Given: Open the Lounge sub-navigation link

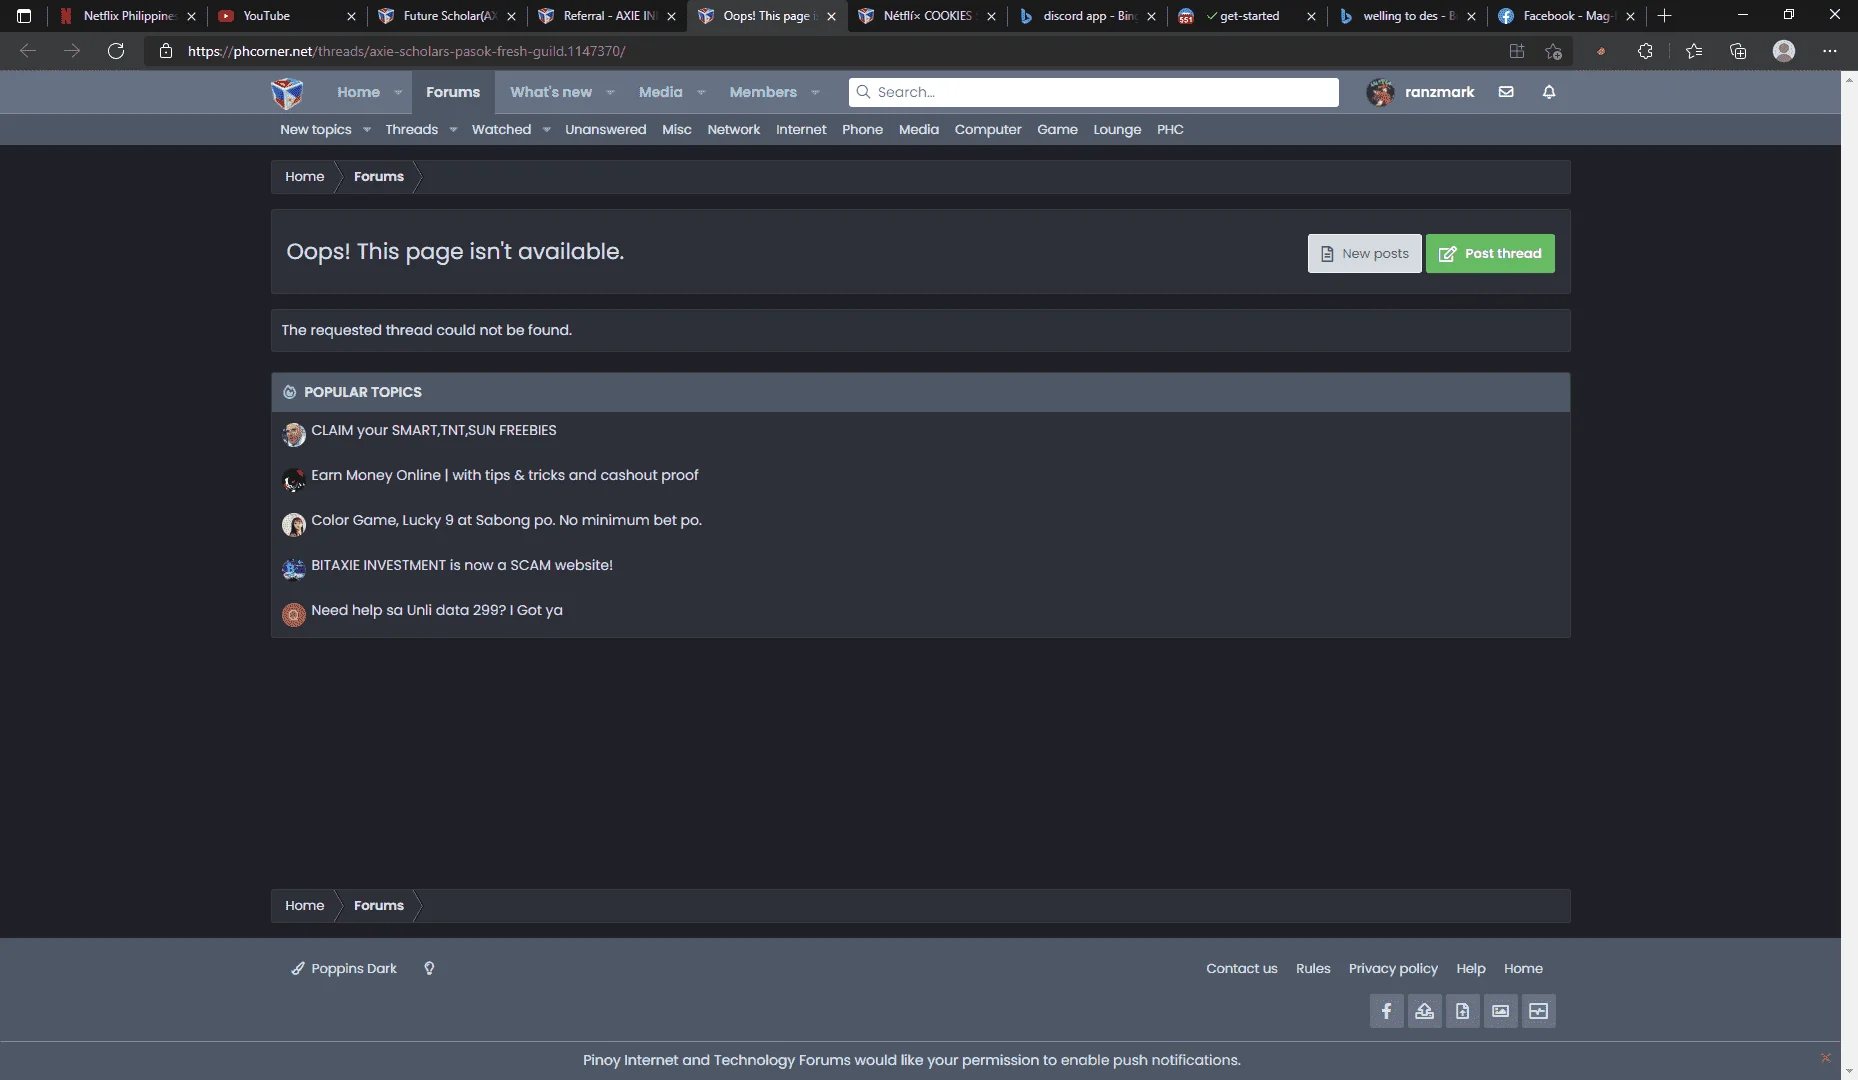Looking at the screenshot, I should click(1117, 129).
